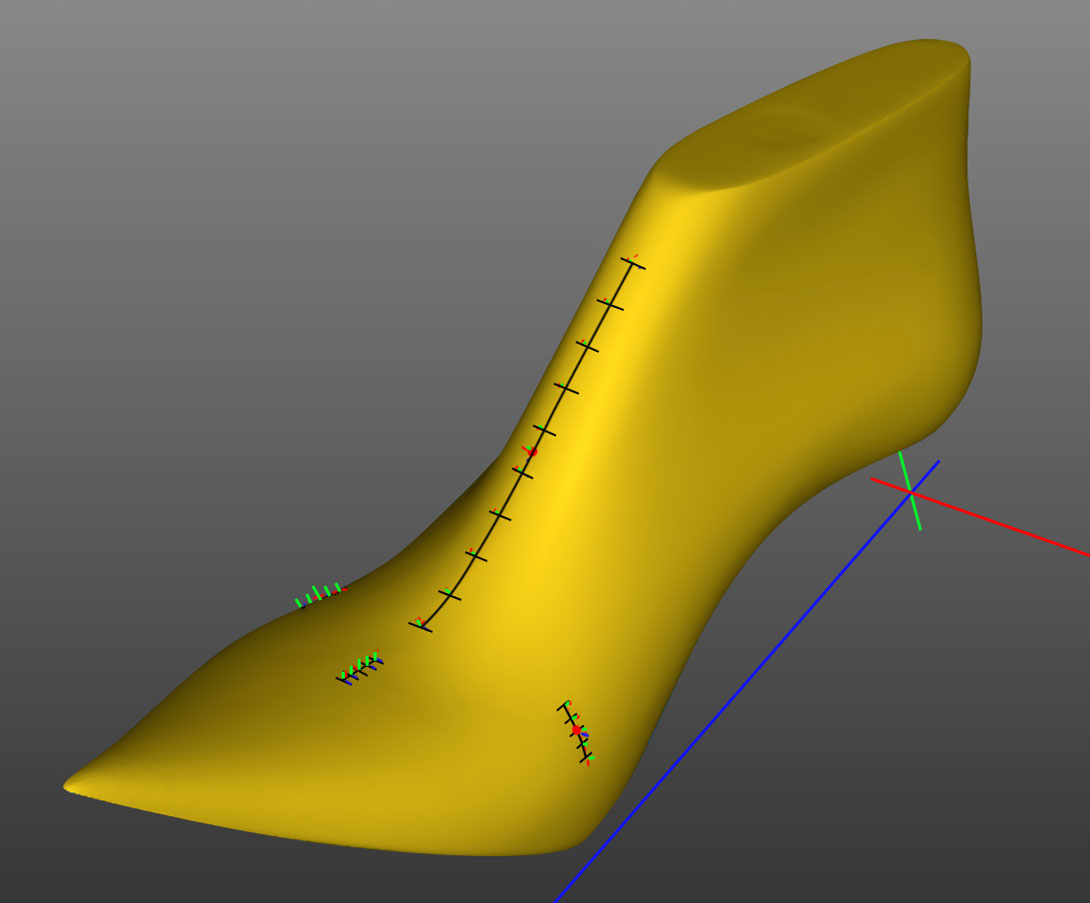
Task: Click the upper end tick of the long curve
Action: [633, 263]
